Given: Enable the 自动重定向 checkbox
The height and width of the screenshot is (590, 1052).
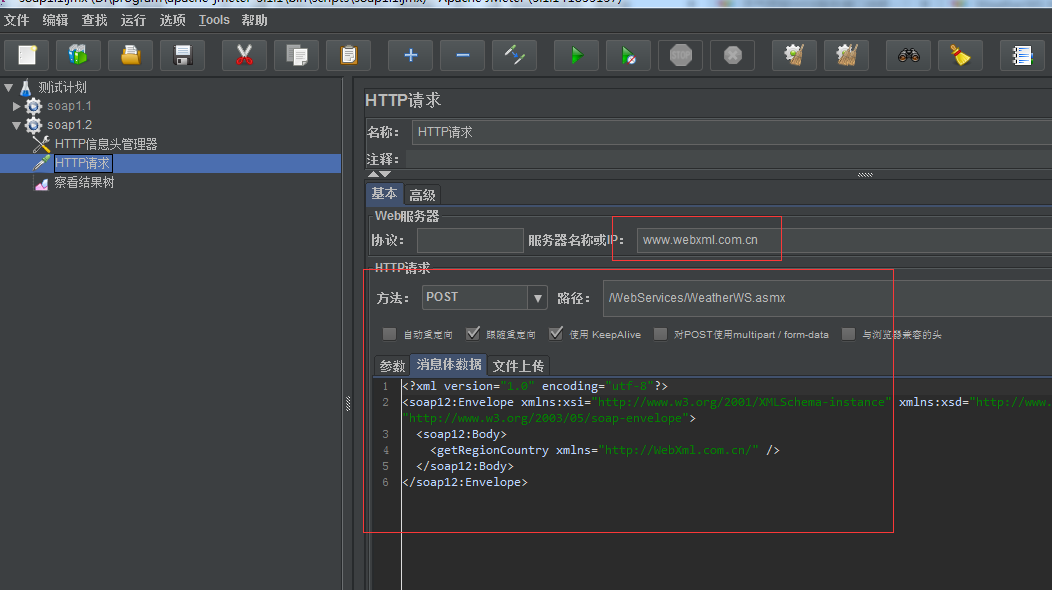Looking at the screenshot, I should [x=389, y=334].
